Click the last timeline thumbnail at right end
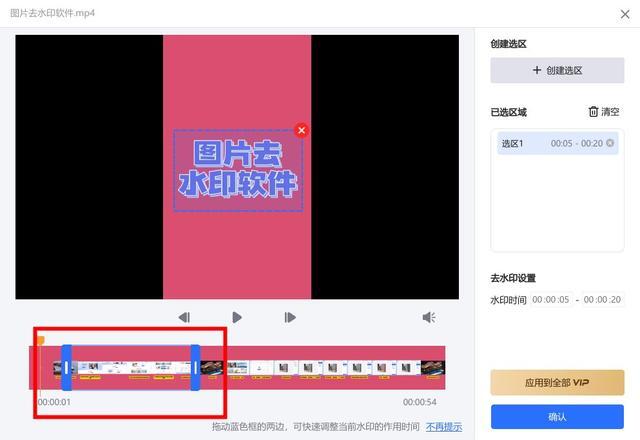 433,368
